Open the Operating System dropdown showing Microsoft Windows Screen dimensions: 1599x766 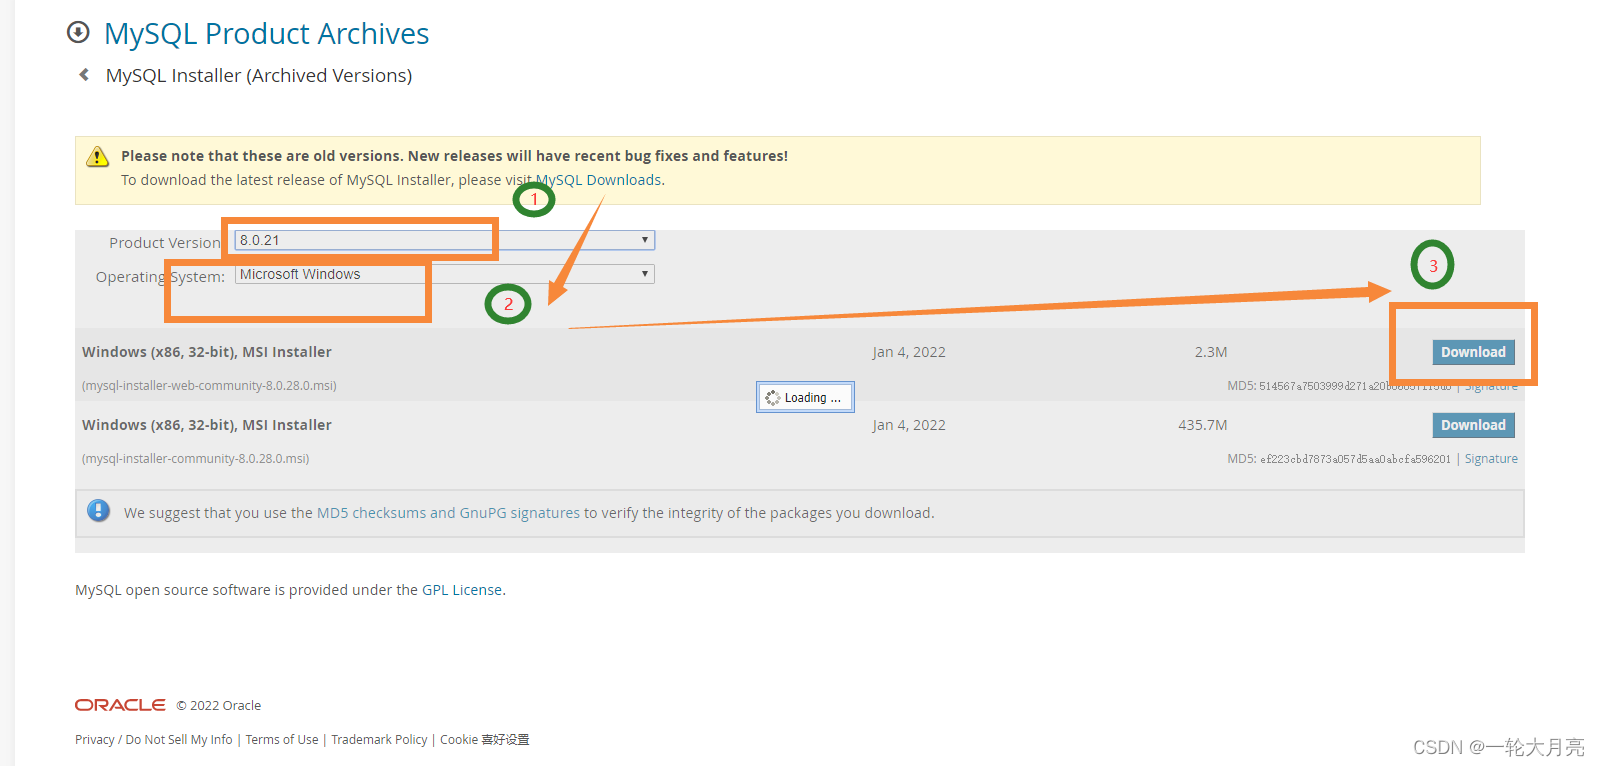coord(445,274)
